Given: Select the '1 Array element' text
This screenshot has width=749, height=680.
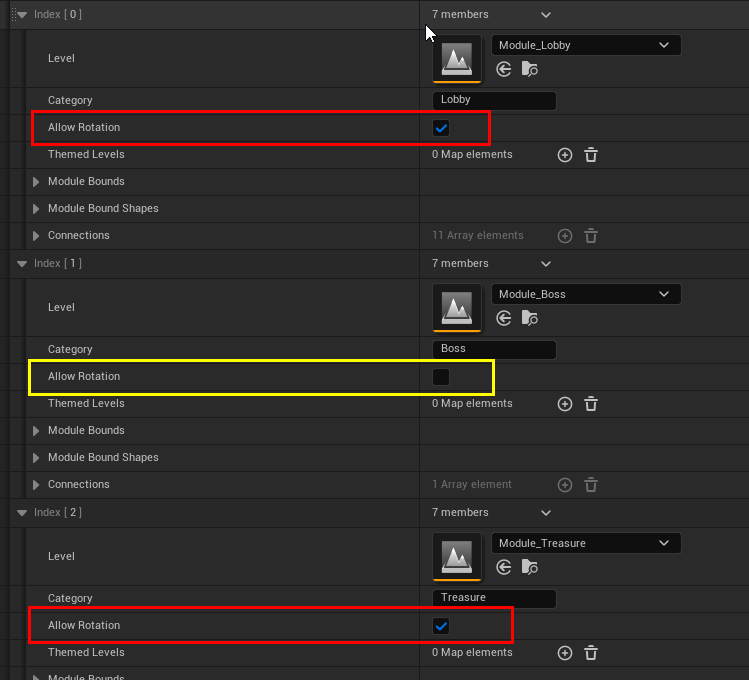Looking at the screenshot, I should pos(471,484).
